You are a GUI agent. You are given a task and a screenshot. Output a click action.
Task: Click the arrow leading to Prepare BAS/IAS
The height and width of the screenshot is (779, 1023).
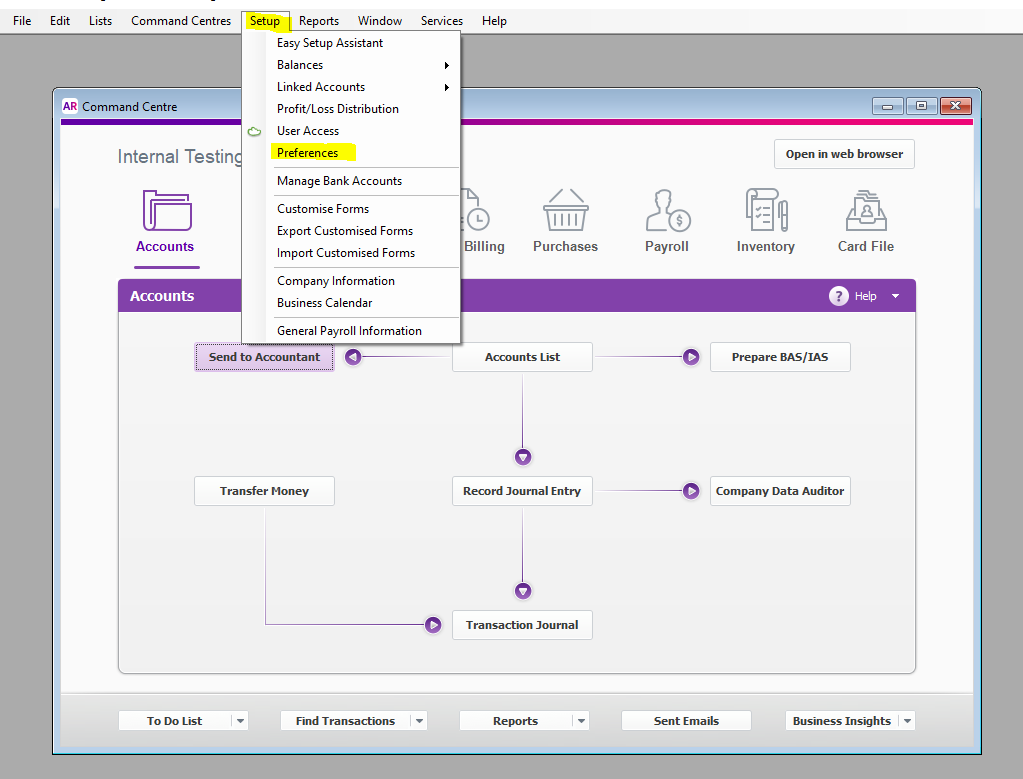tap(690, 357)
